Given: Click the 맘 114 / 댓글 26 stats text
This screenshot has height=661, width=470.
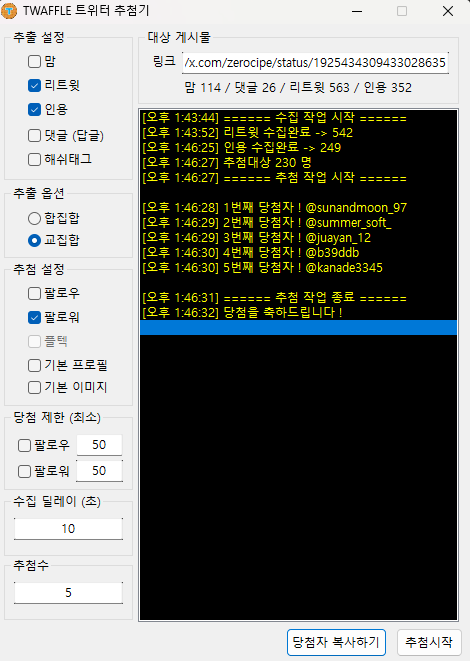Looking at the screenshot, I should coord(298,88).
